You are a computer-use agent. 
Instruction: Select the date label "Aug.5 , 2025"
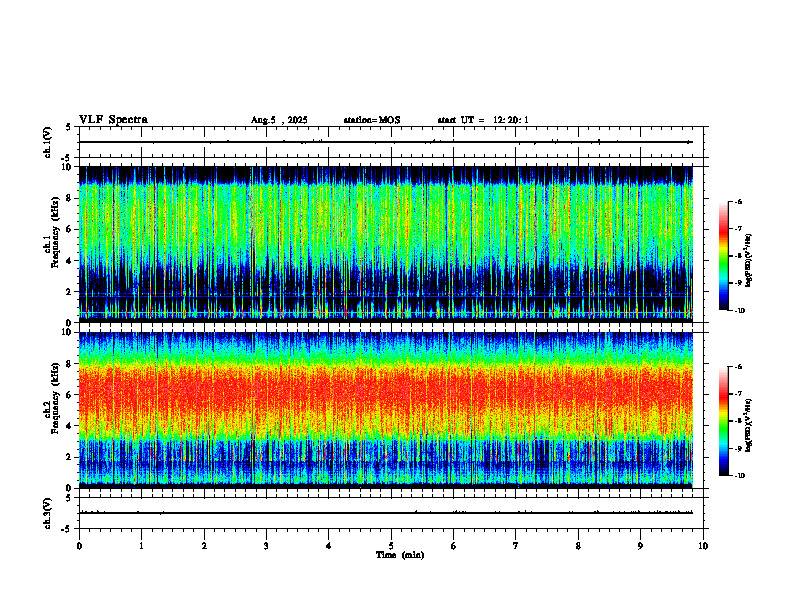point(279,120)
